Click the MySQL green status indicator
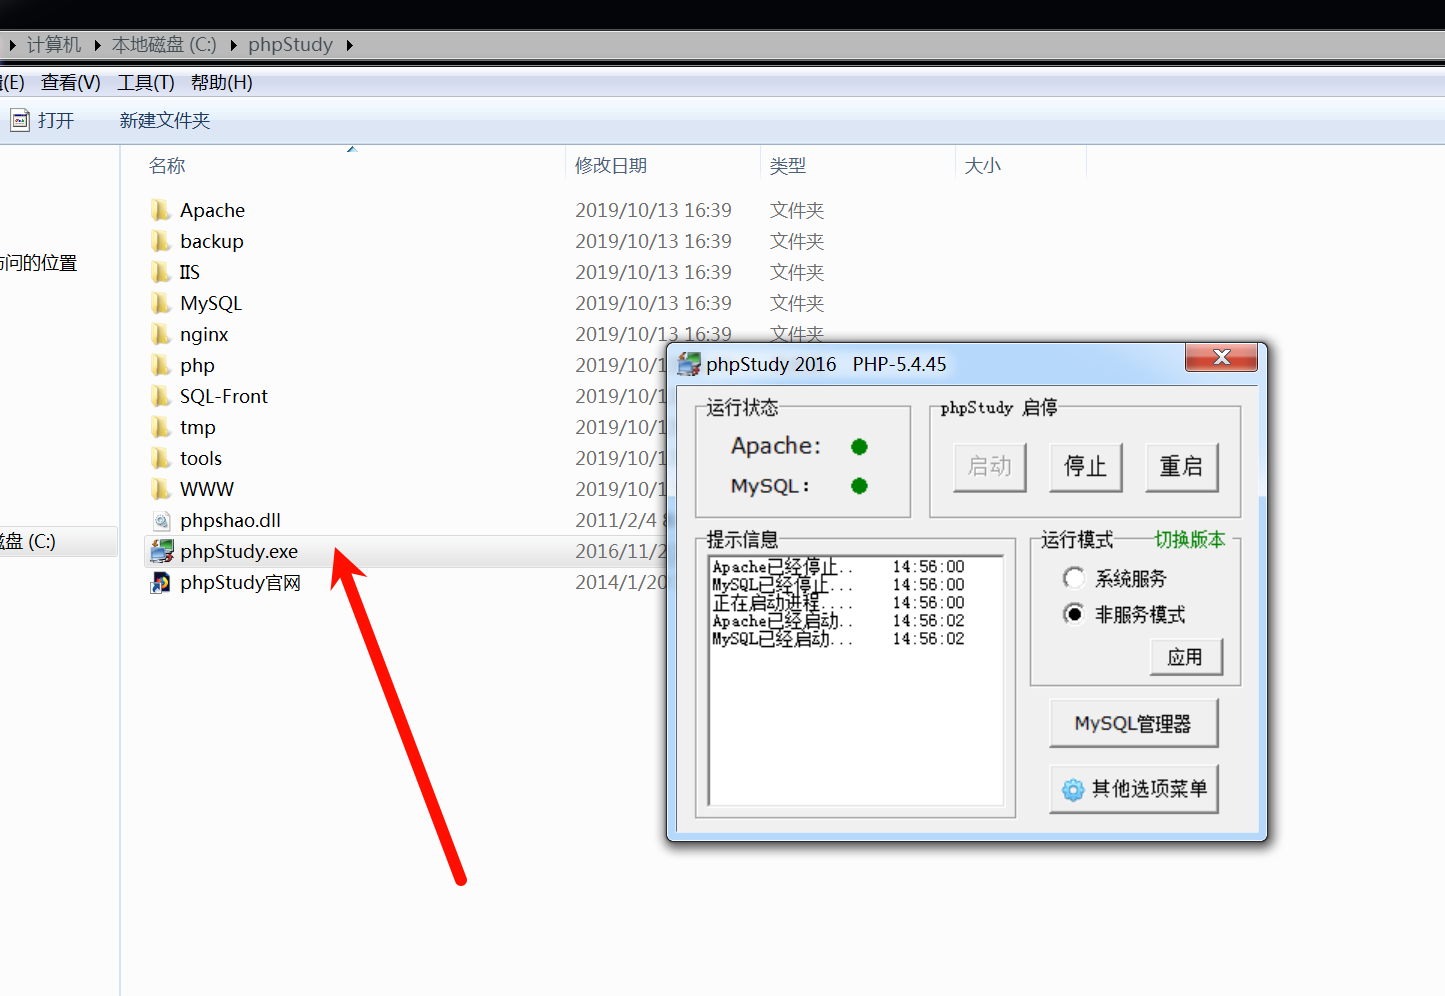Image resolution: width=1445 pixels, height=996 pixels. (x=859, y=486)
